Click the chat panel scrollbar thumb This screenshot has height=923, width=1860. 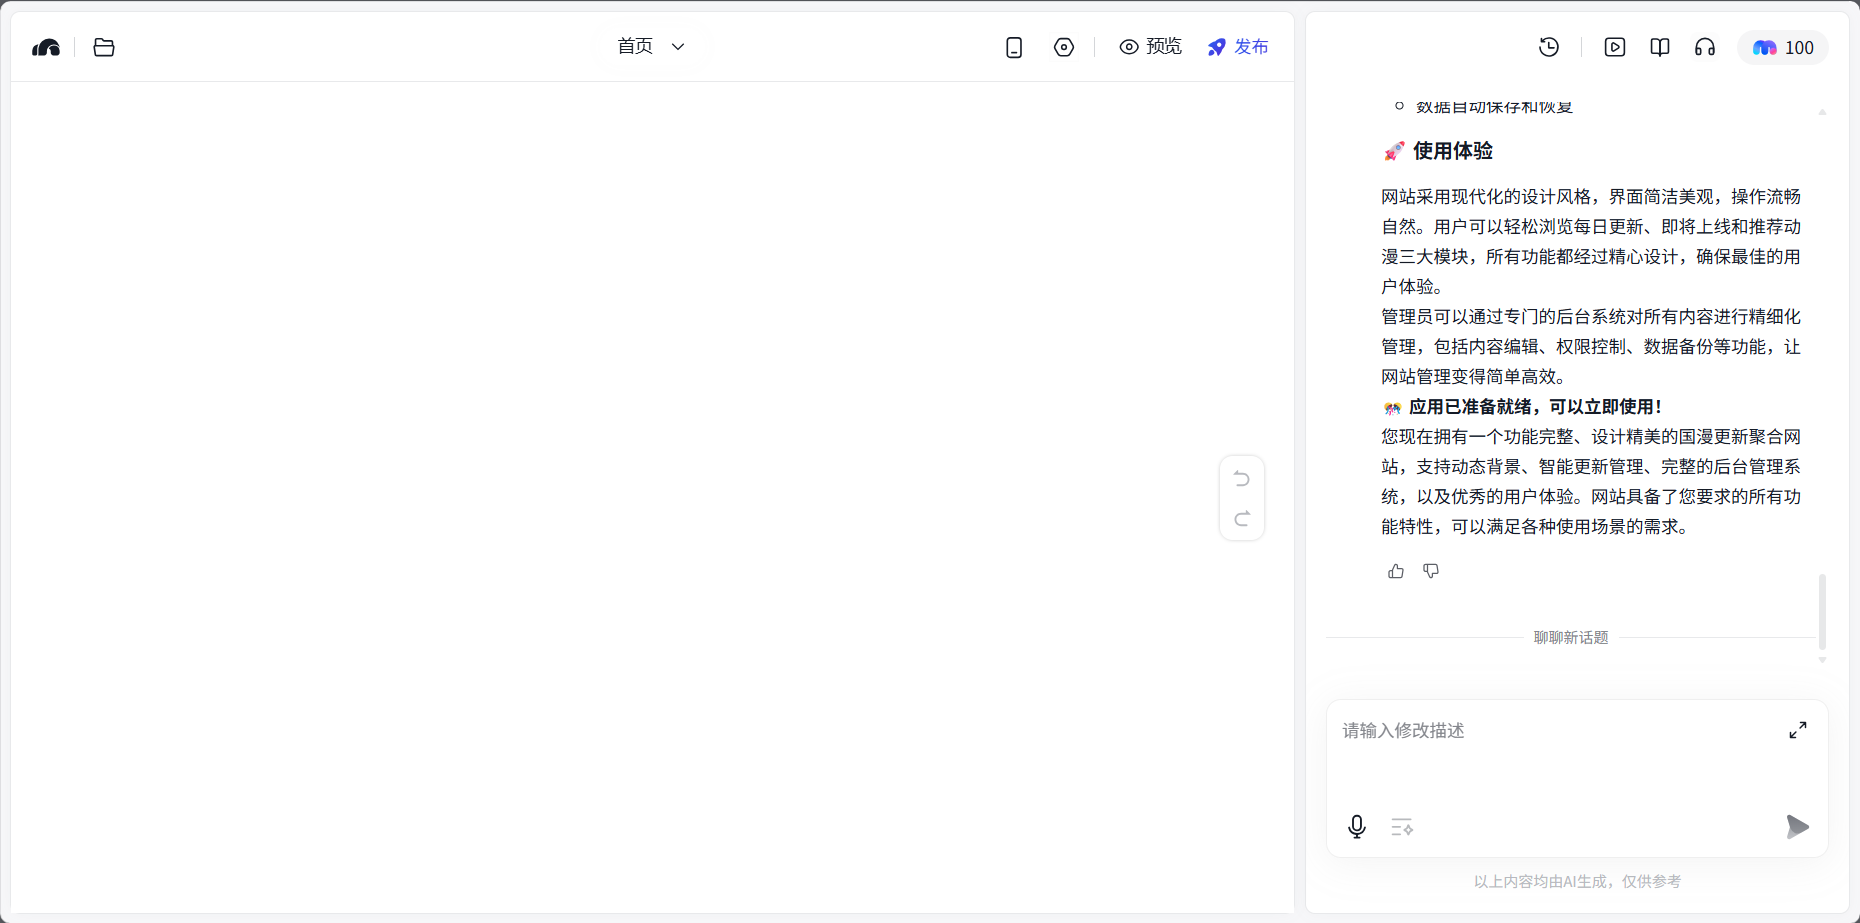coord(1822,611)
